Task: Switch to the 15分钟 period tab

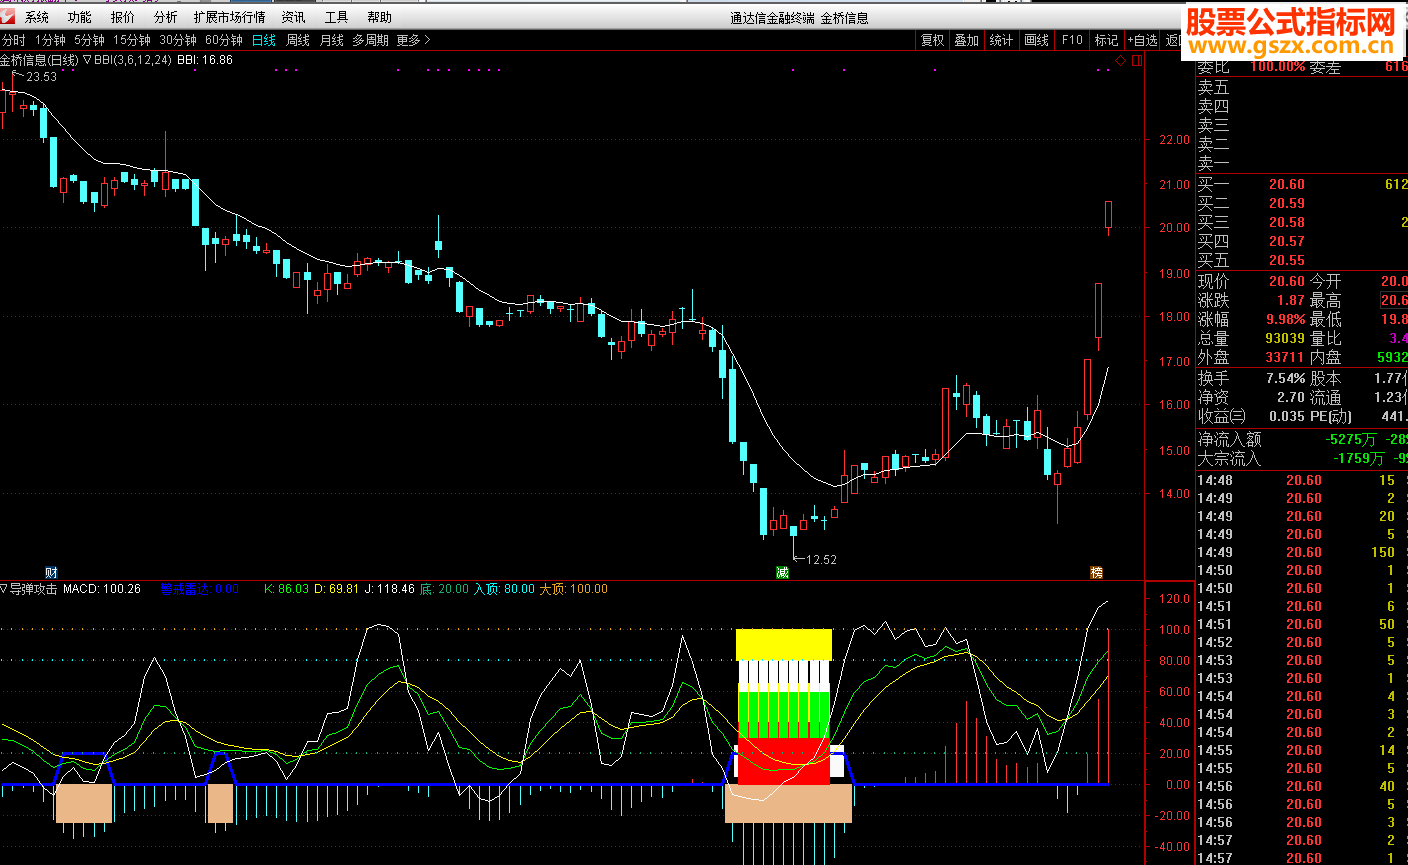Action: 132,40
